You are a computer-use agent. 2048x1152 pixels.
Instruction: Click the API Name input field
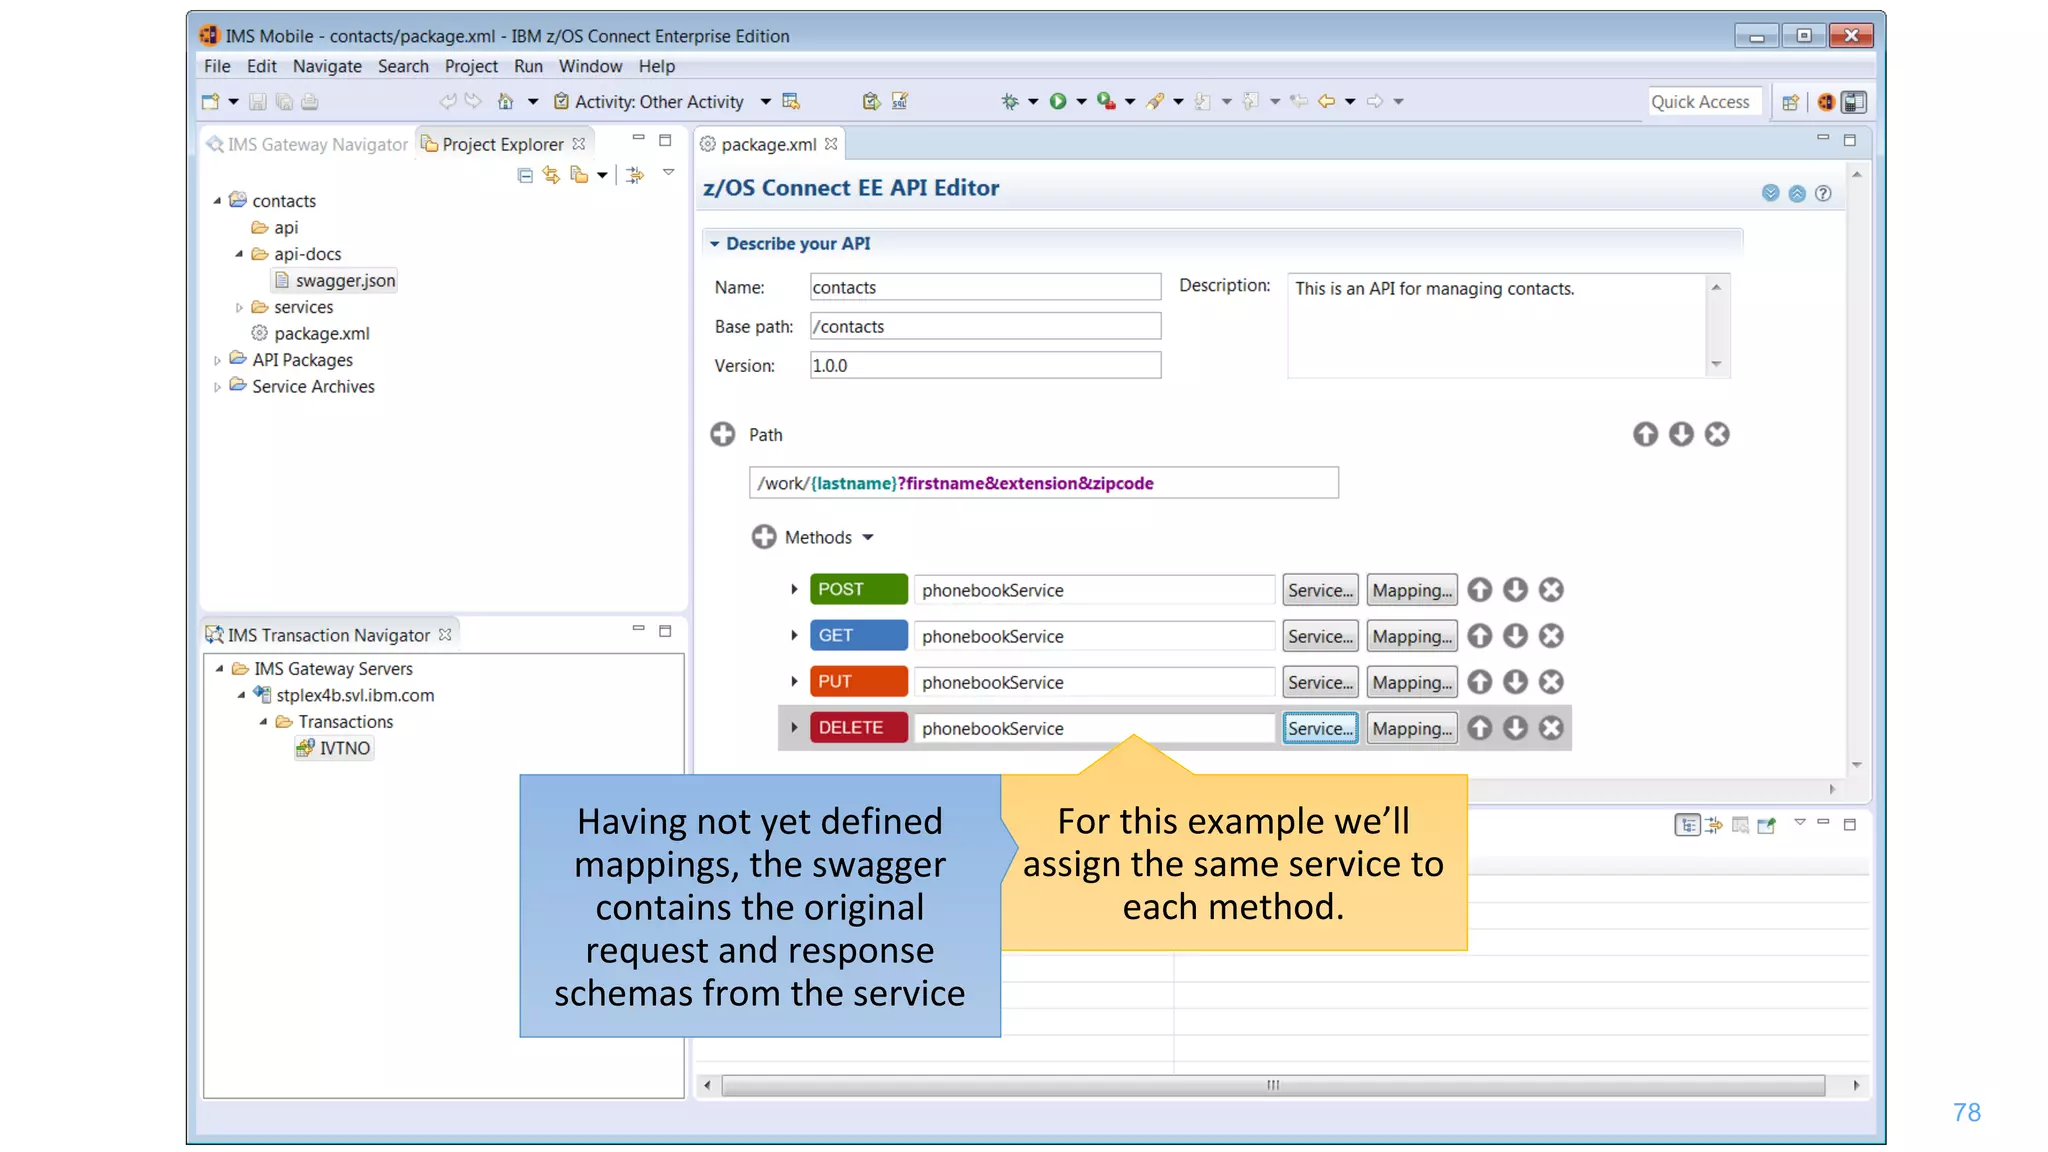(985, 287)
